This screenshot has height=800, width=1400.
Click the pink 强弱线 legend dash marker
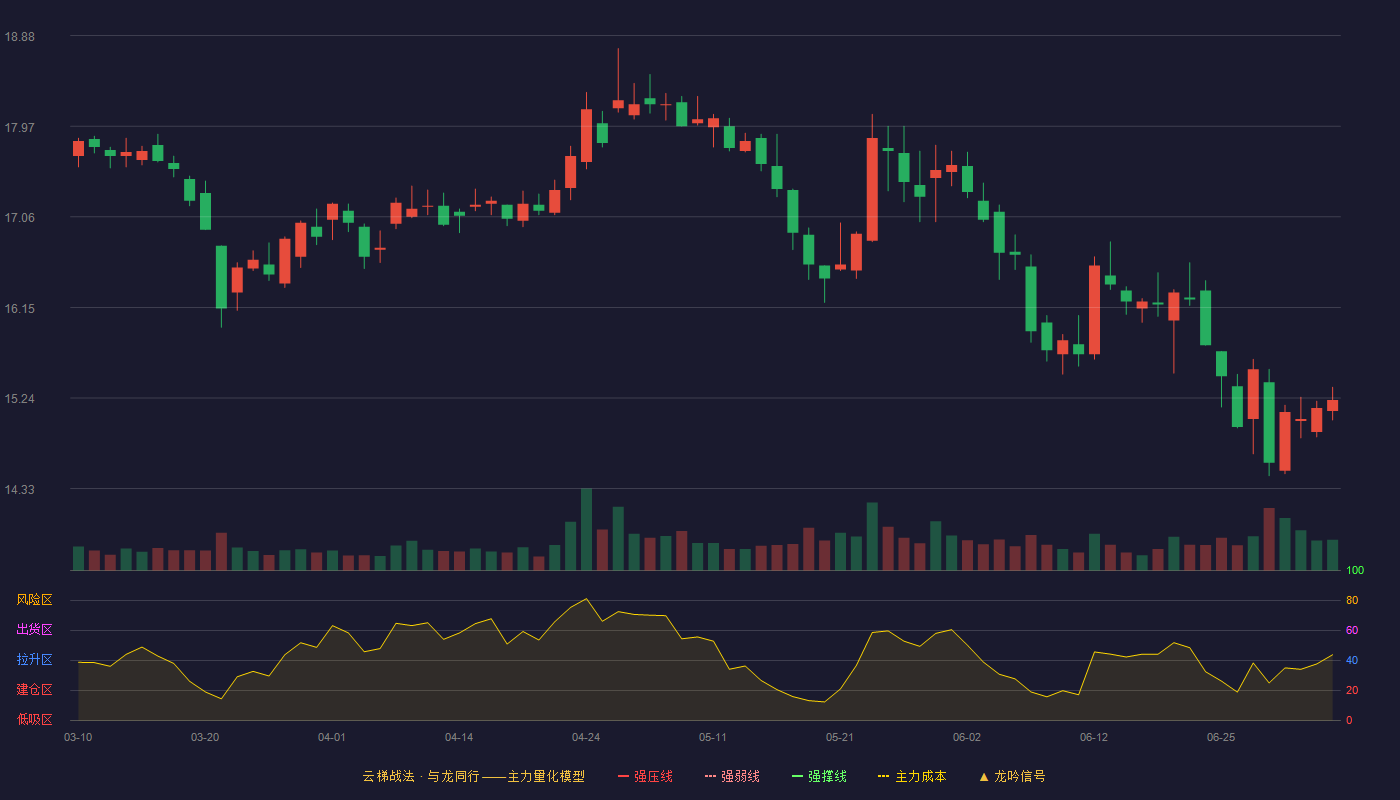point(710,776)
